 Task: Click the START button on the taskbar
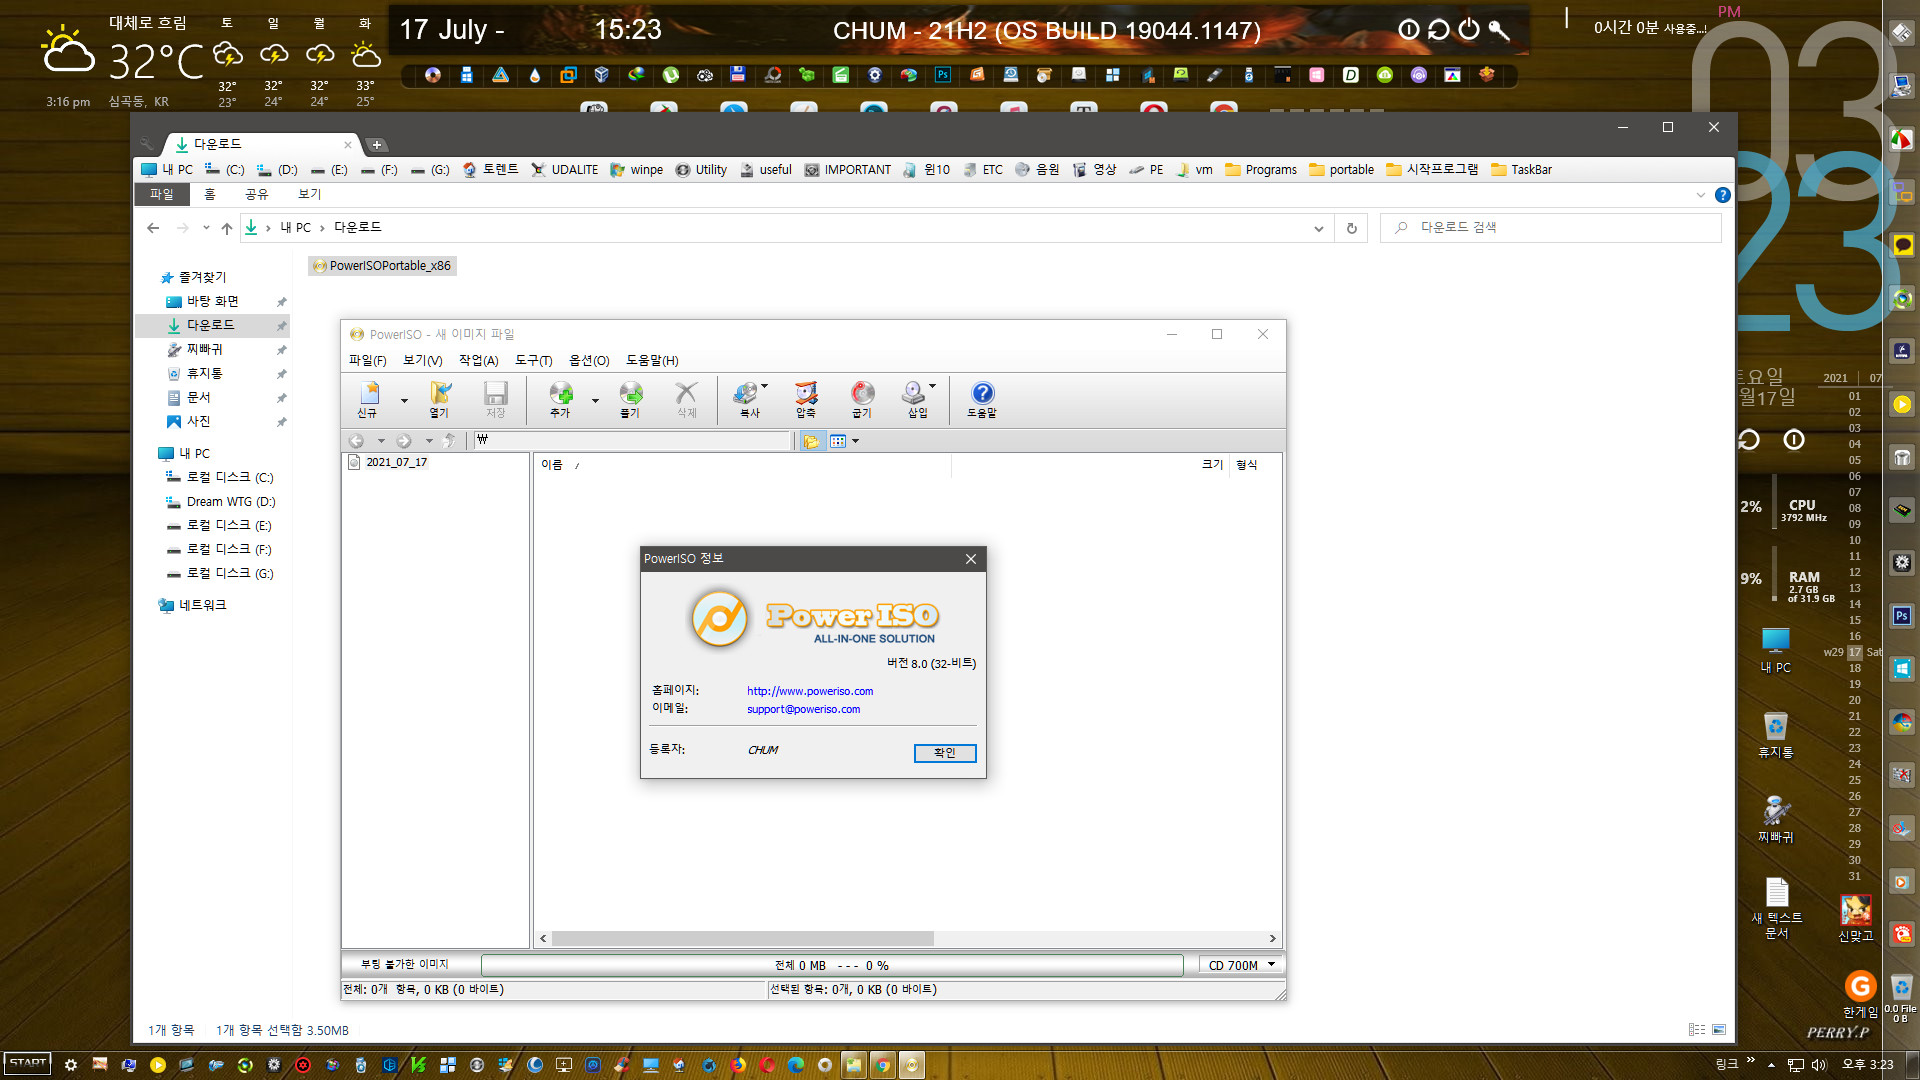pyautogui.click(x=28, y=1064)
